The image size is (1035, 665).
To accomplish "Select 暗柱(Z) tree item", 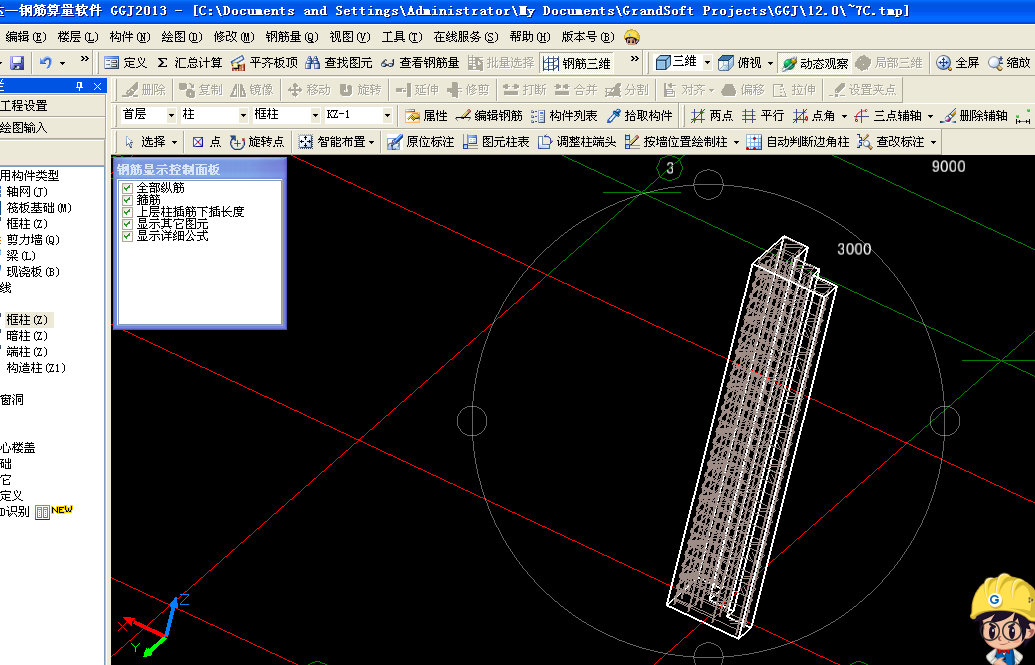I will tap(27, 336).
